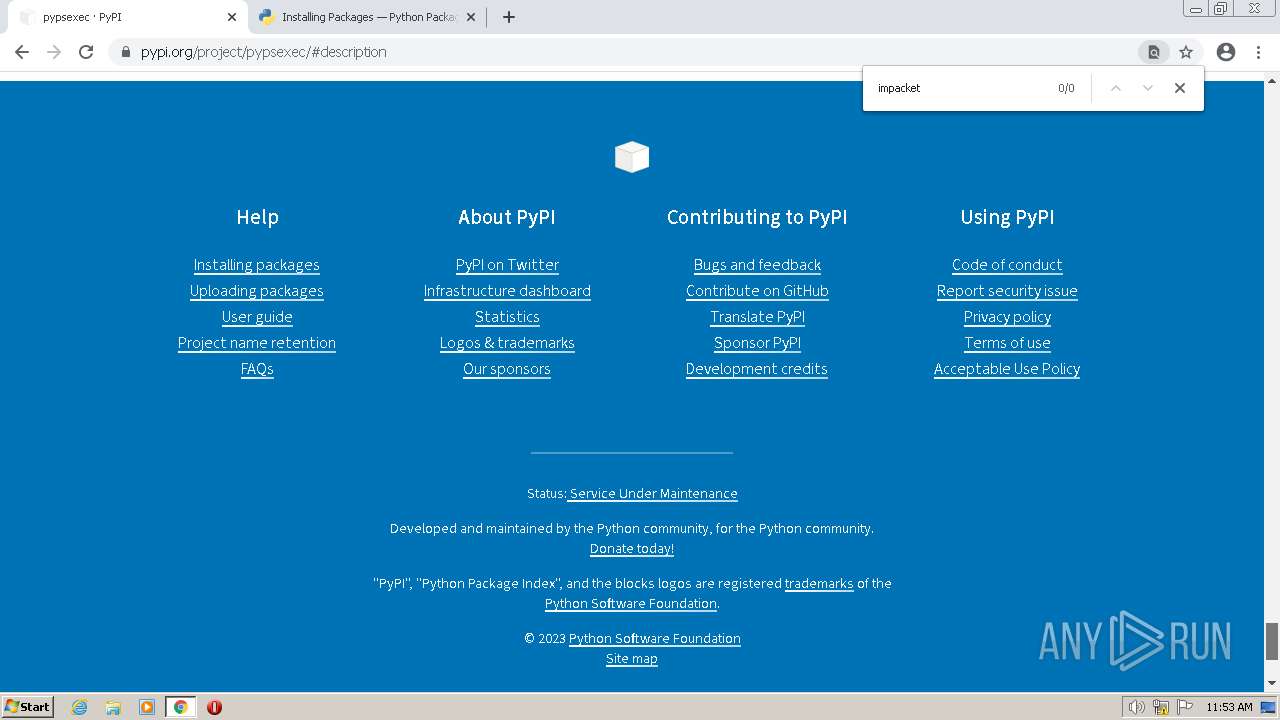Open the FAQs link

coord(257,369)
